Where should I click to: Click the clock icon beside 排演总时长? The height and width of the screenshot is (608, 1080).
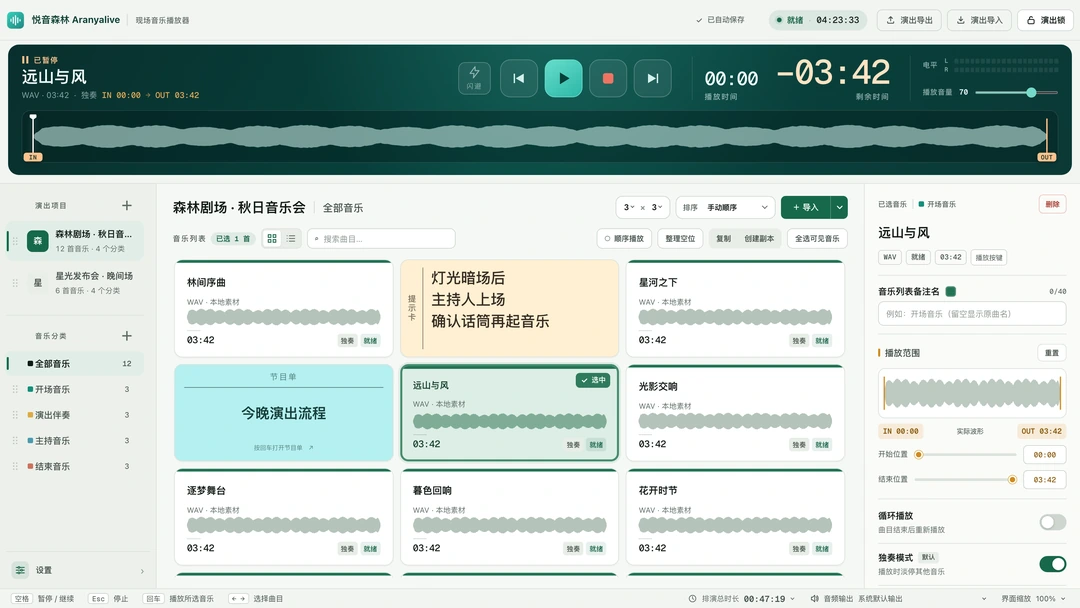692,598
